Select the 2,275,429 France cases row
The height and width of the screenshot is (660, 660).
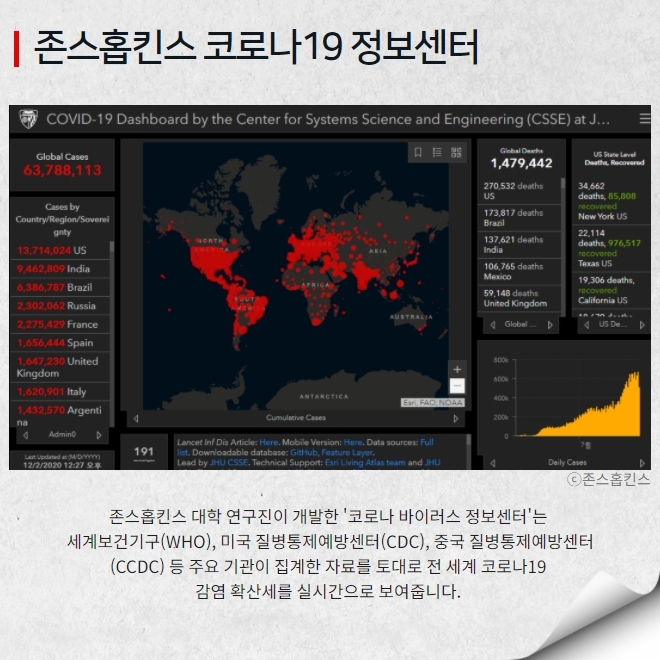[x=60, y=325]
